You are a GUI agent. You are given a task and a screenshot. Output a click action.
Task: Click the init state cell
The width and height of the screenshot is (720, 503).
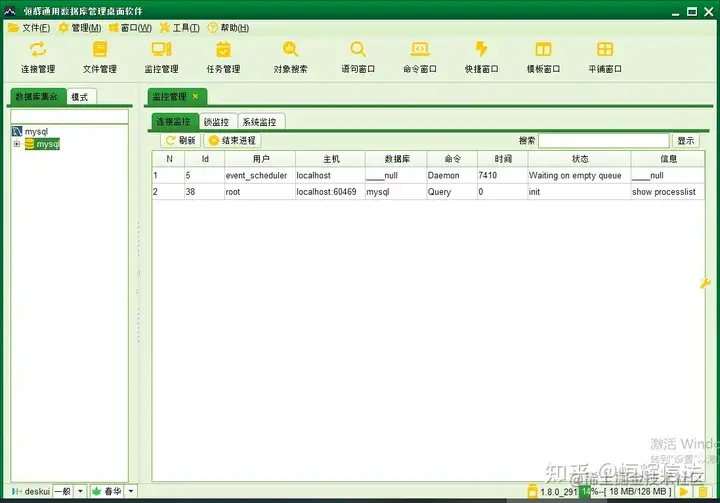(x=579, y=192)
